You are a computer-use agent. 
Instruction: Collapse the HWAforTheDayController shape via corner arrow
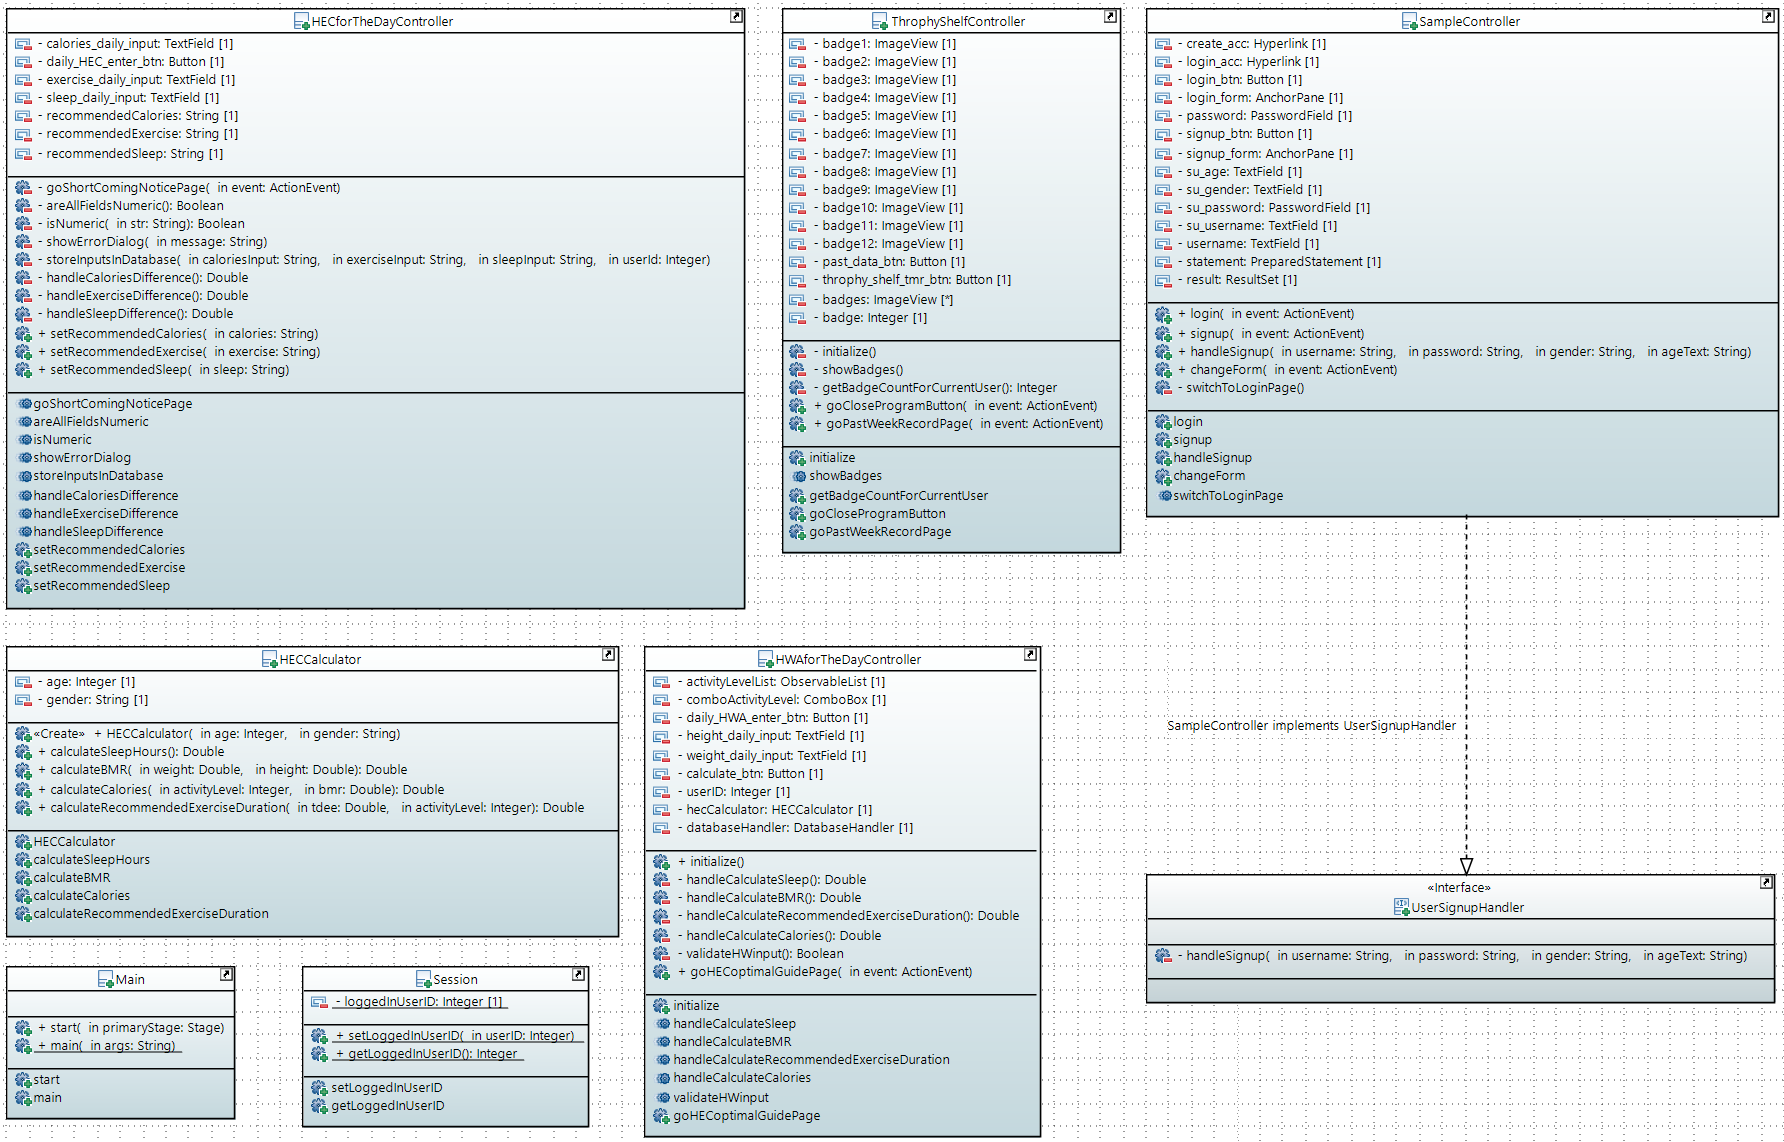[x=1030, y=655]
